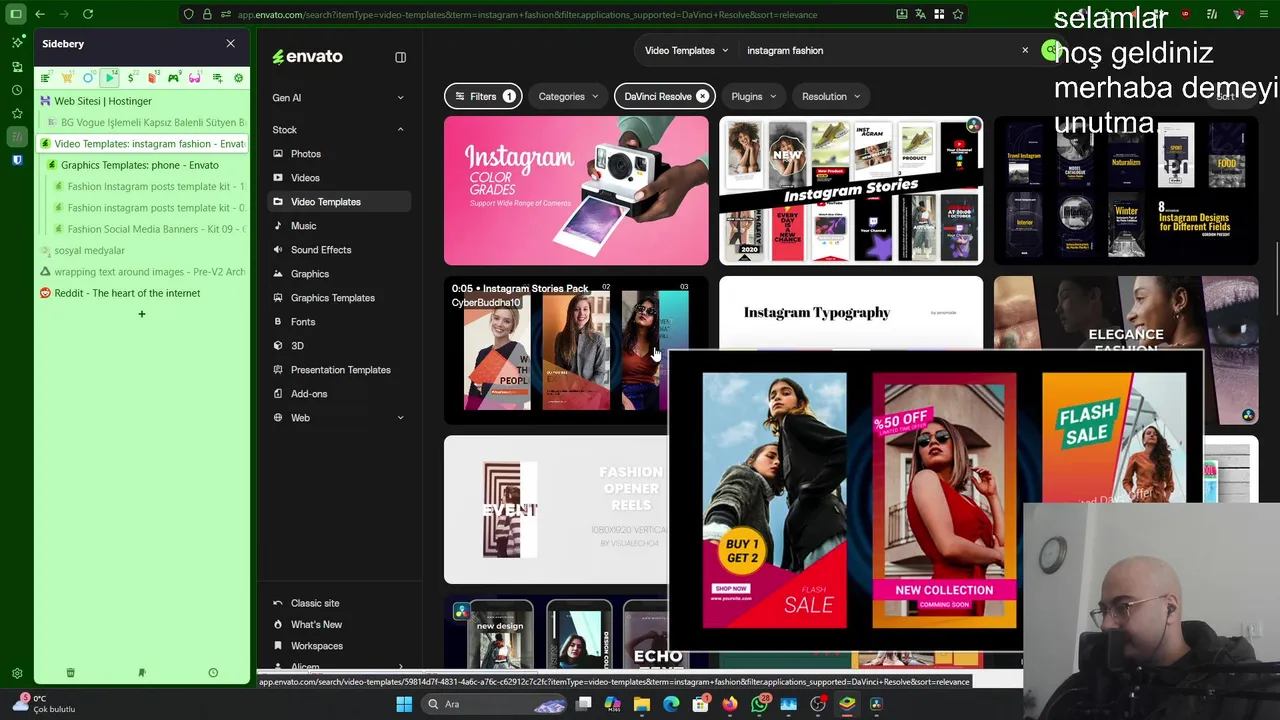Open the Graphics Templates category
1280x720 pixels.
coord(332,298)
